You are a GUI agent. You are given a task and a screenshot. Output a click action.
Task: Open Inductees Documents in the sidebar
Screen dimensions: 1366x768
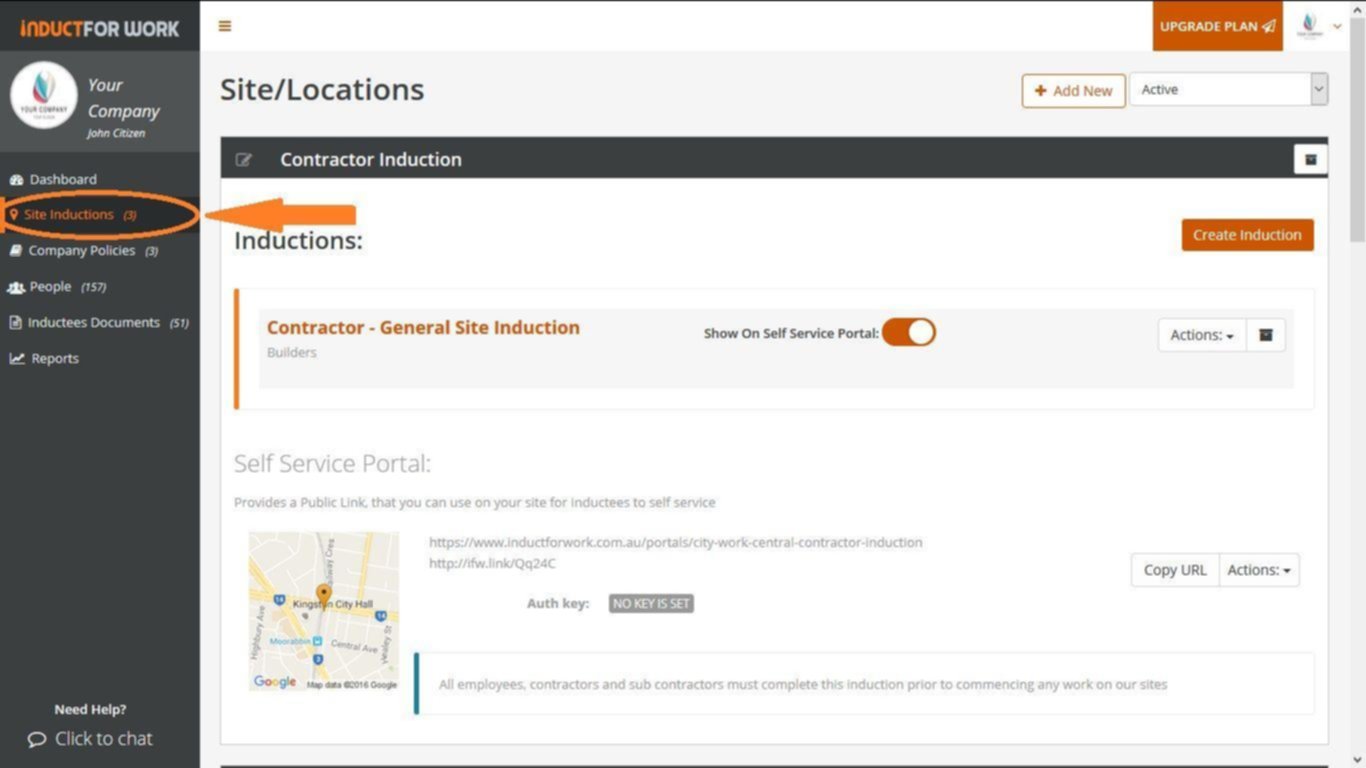click(x=99, y=322)
